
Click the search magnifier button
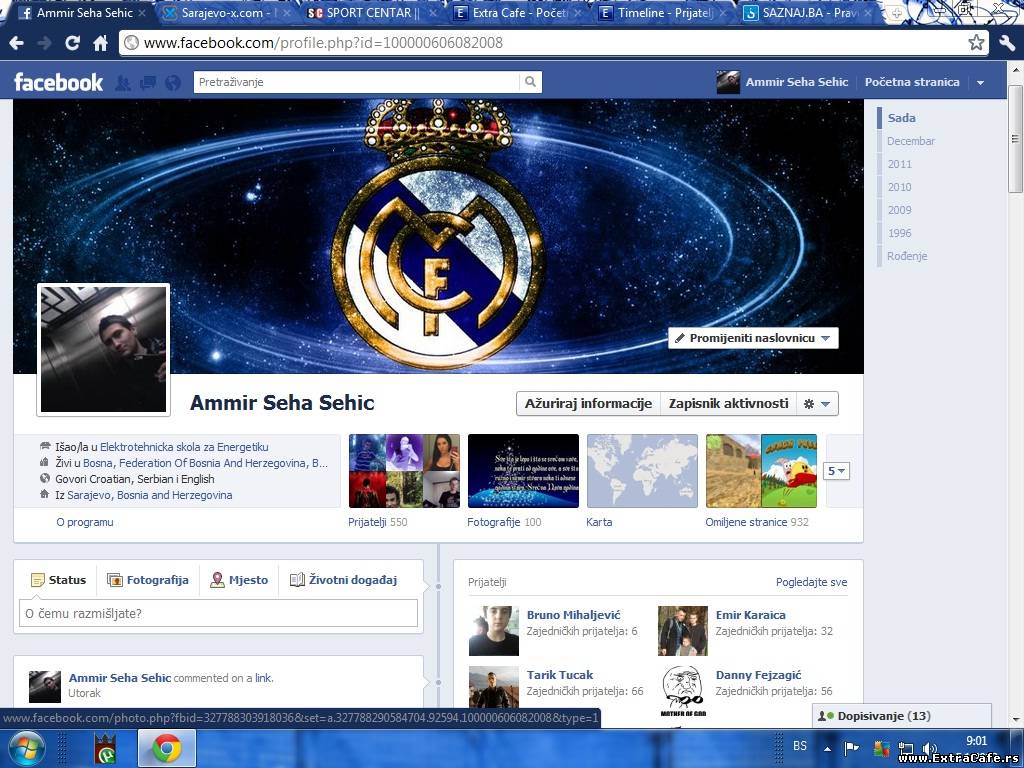click(x=531, y=82)
